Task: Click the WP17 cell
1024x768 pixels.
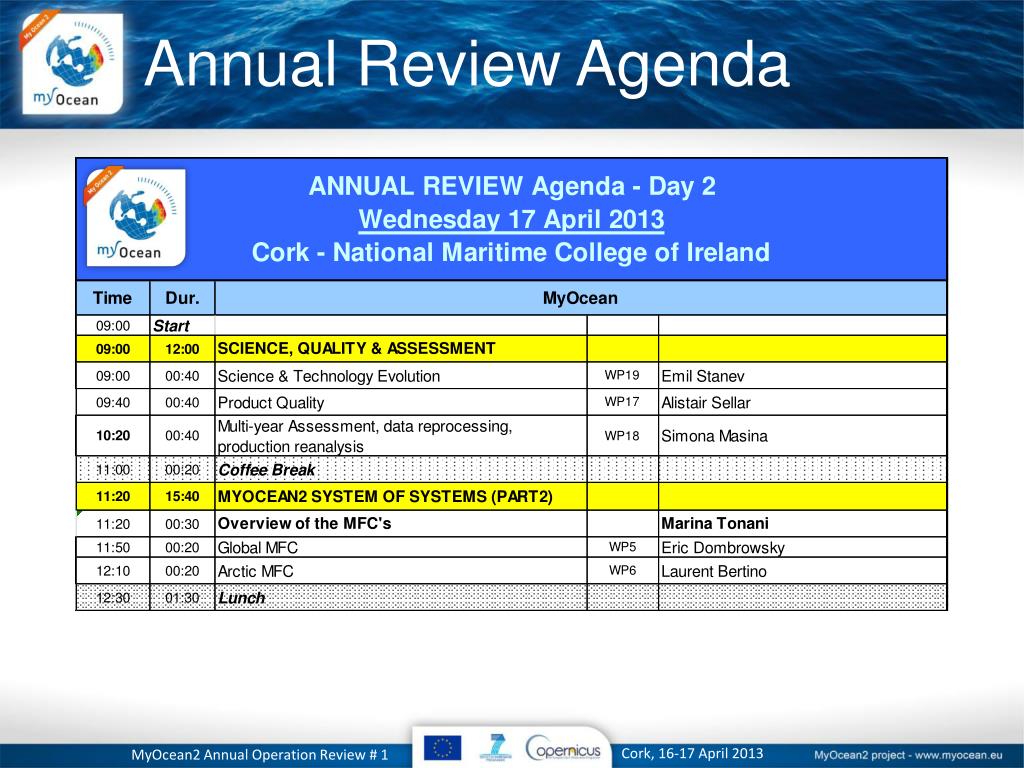Action: [x=622, y=402]
